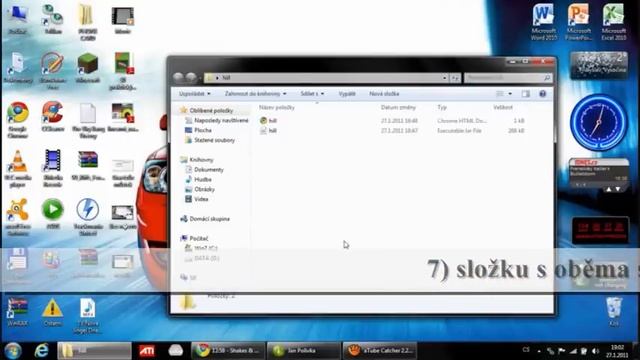Click the weather gadget
The width and height of the screenshot is (640, 360).
[x=599, y=65]
